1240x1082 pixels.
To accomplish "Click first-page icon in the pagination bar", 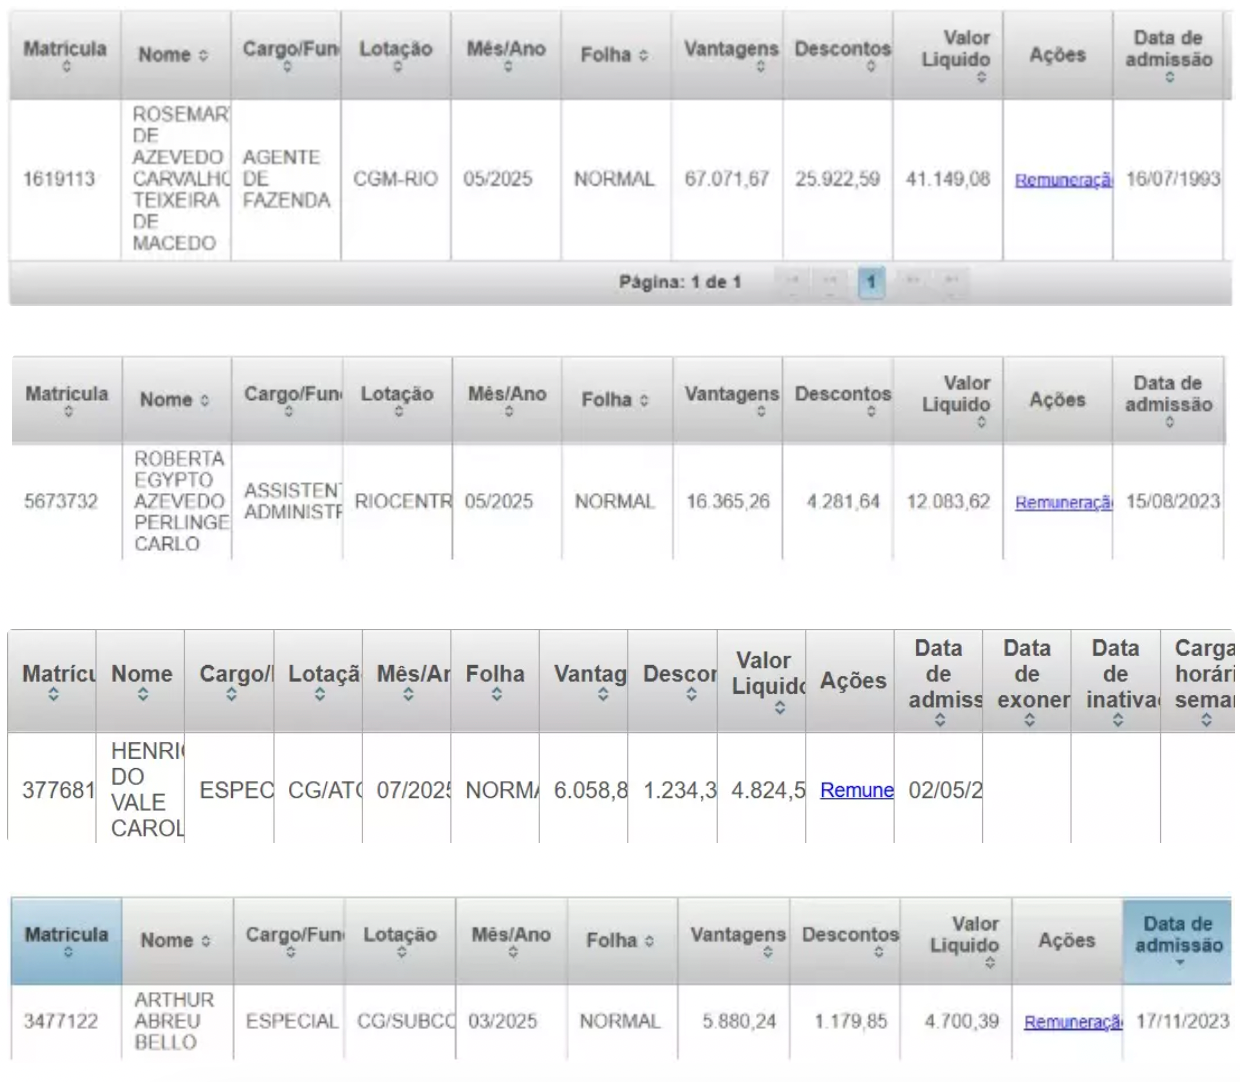I will tap(792, 282).
